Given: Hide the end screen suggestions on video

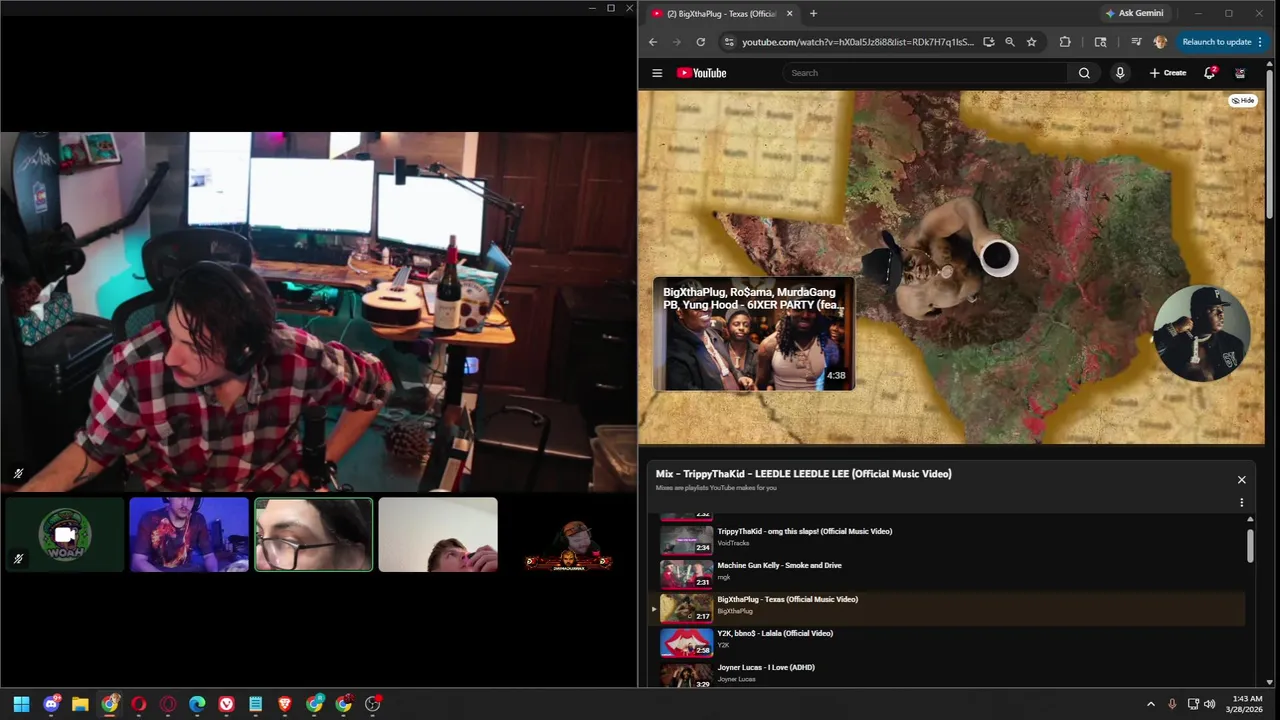Looking at the screenshot, I should click(x=1243, y=101).
